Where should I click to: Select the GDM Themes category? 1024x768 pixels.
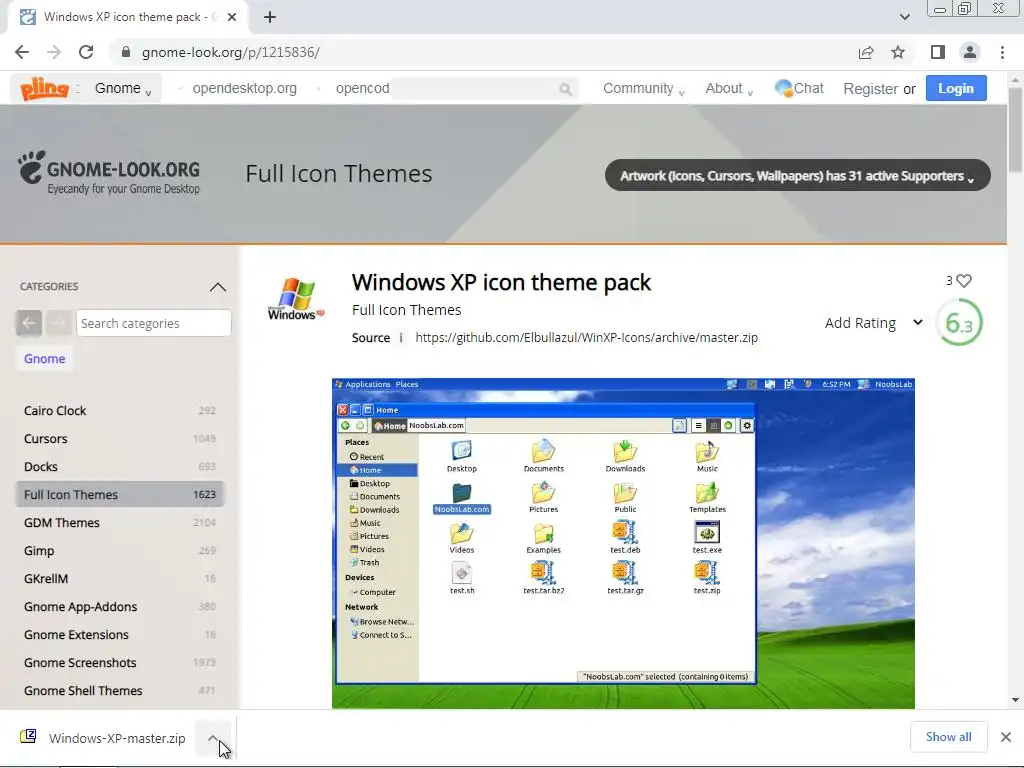[x=120, y=522]
